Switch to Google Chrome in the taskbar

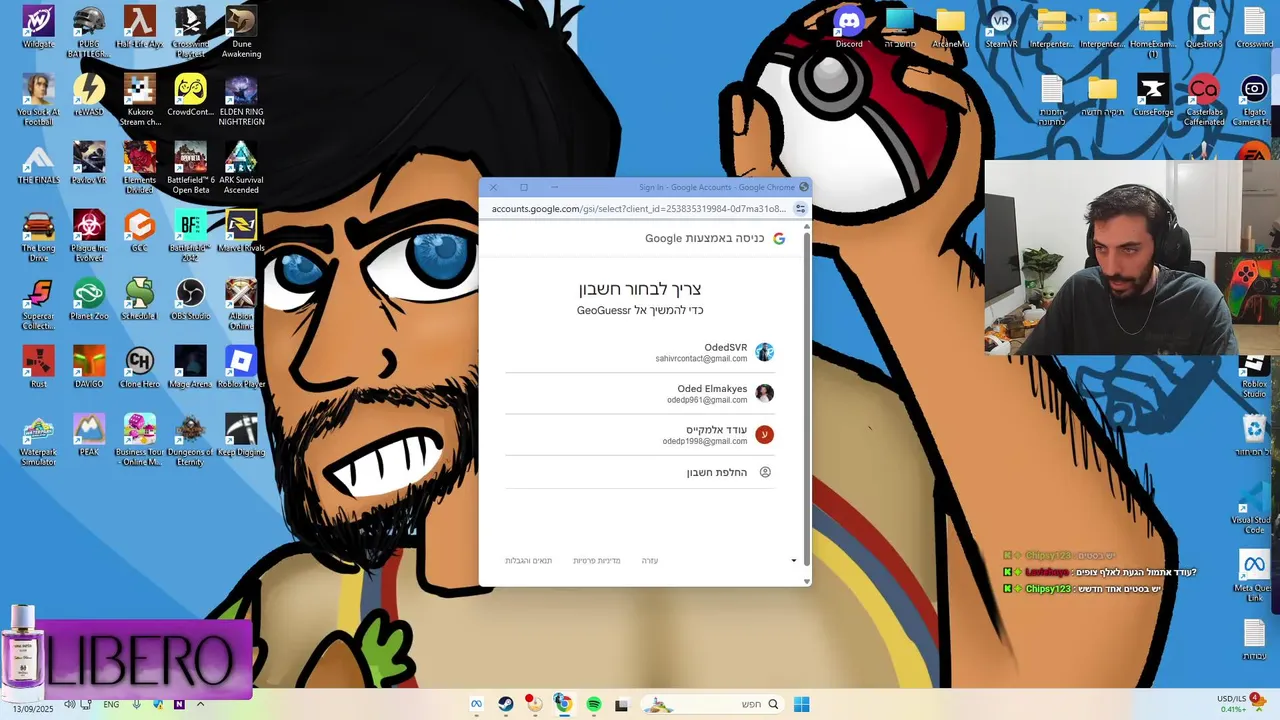563,704
